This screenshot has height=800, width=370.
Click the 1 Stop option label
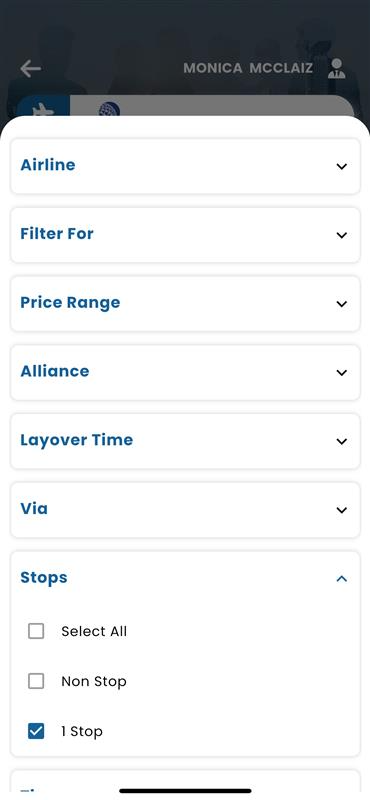[82, 731]
